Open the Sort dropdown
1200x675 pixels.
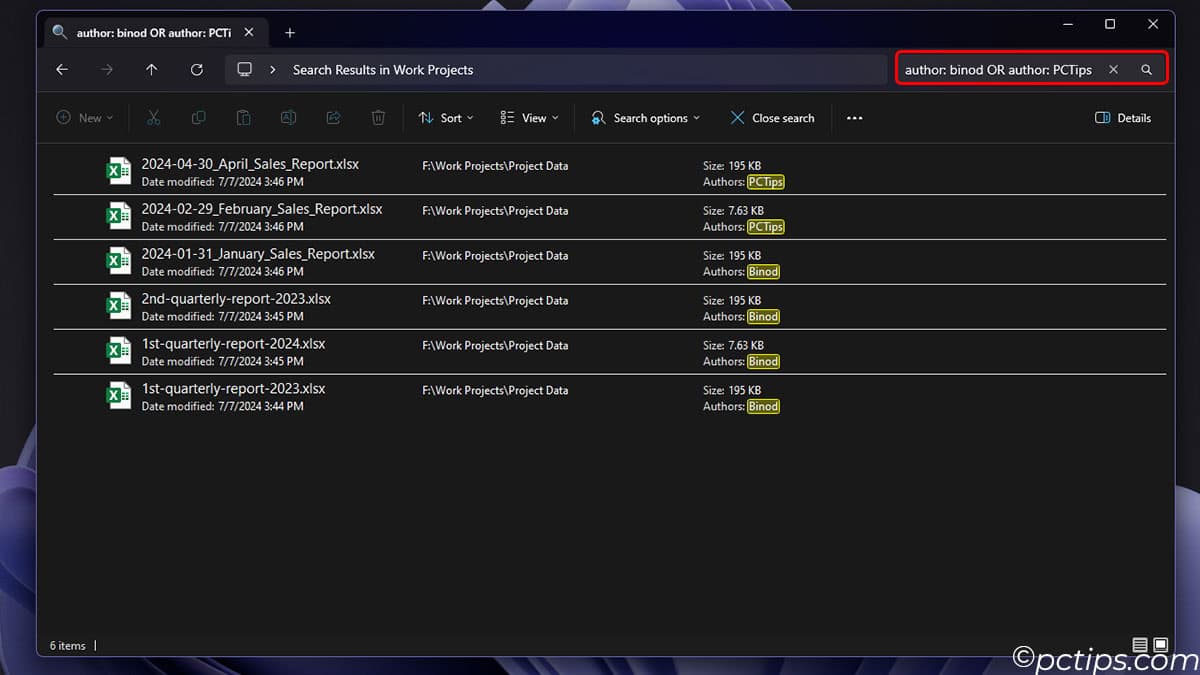point(445,117)
